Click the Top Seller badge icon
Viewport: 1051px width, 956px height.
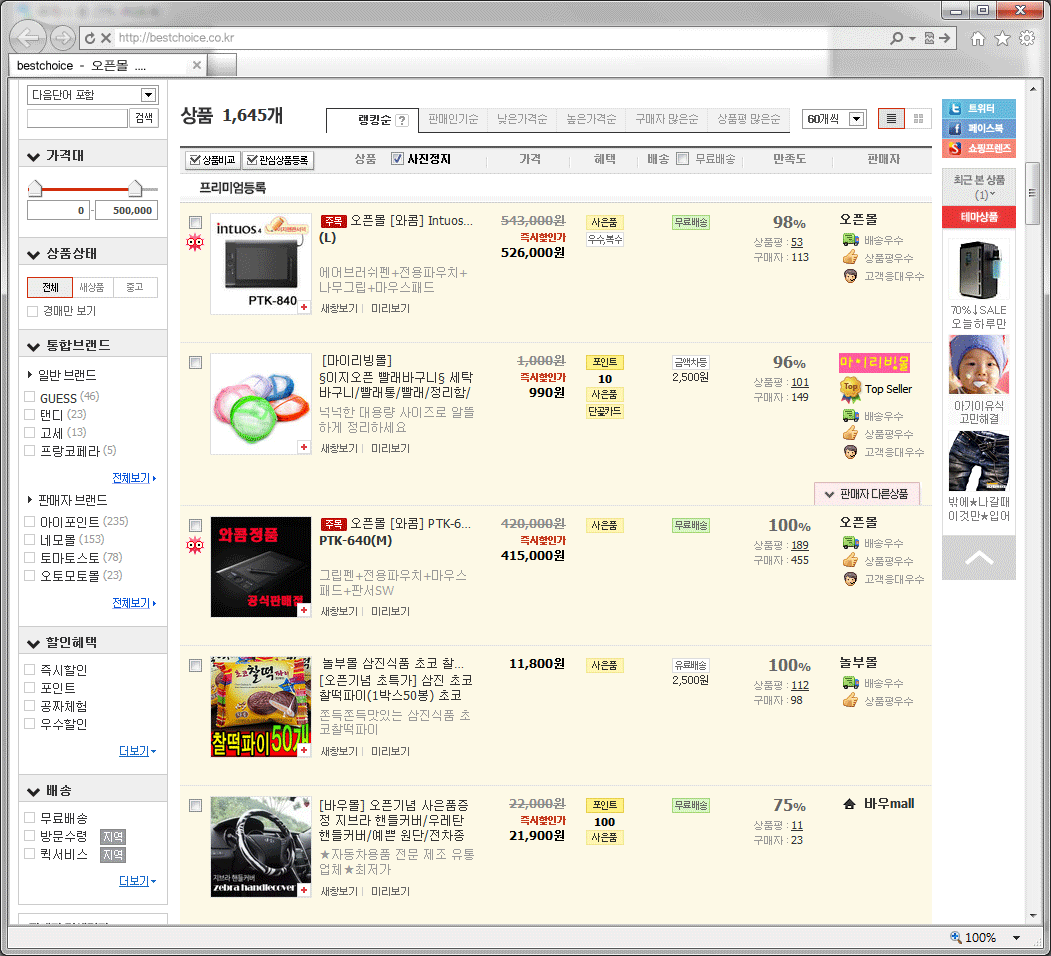[851, 390]
